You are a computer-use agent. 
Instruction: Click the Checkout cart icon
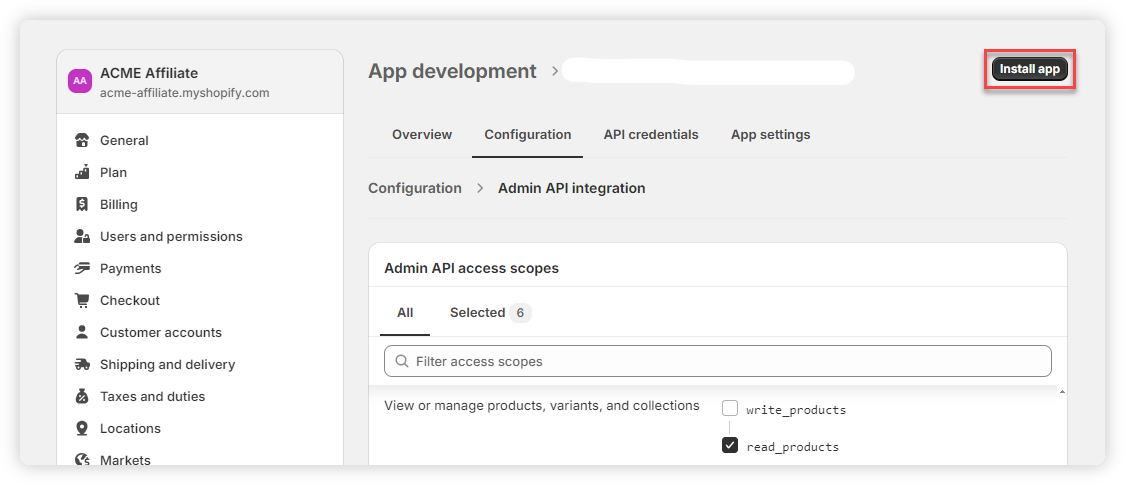82,301
